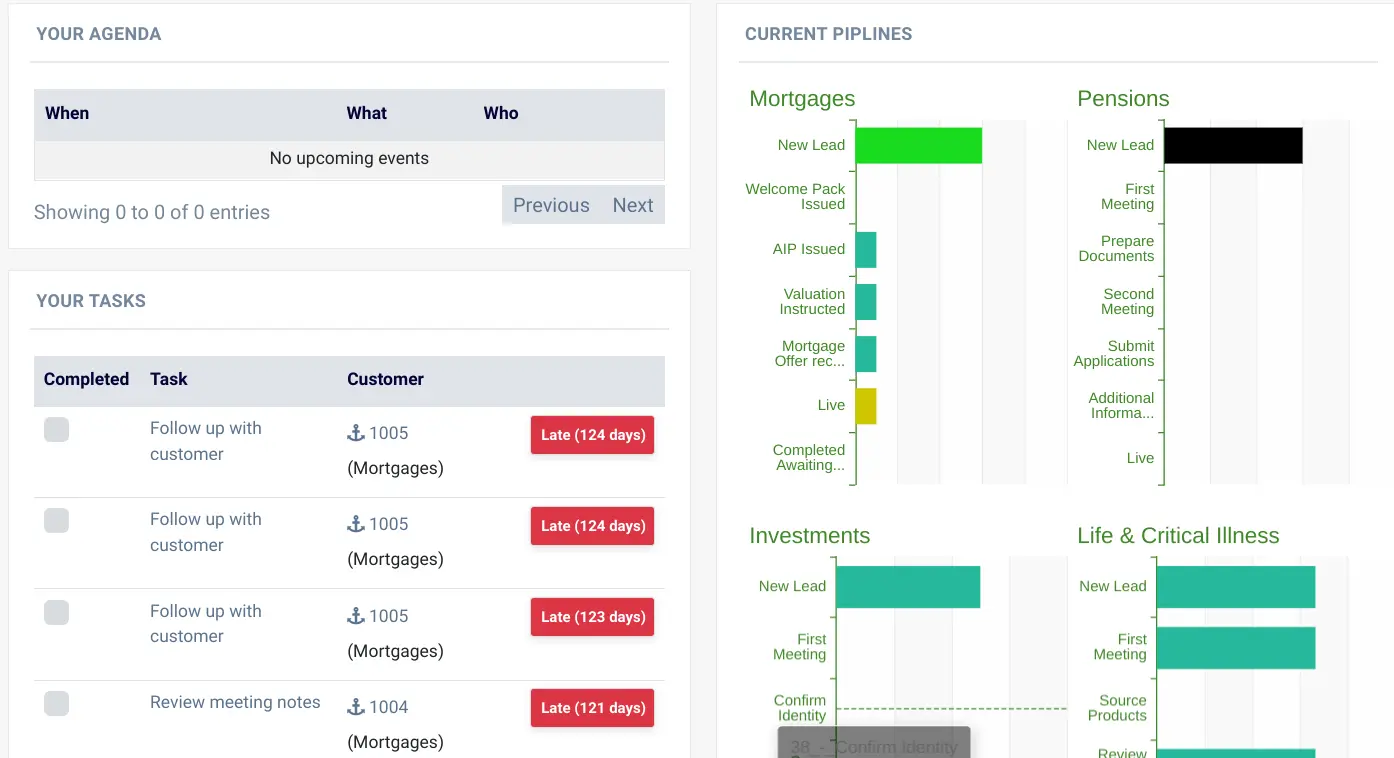Click the black New Lead bar in Pensions chart
This screenshot has width=1394, height=758.
coord(1232,144)
